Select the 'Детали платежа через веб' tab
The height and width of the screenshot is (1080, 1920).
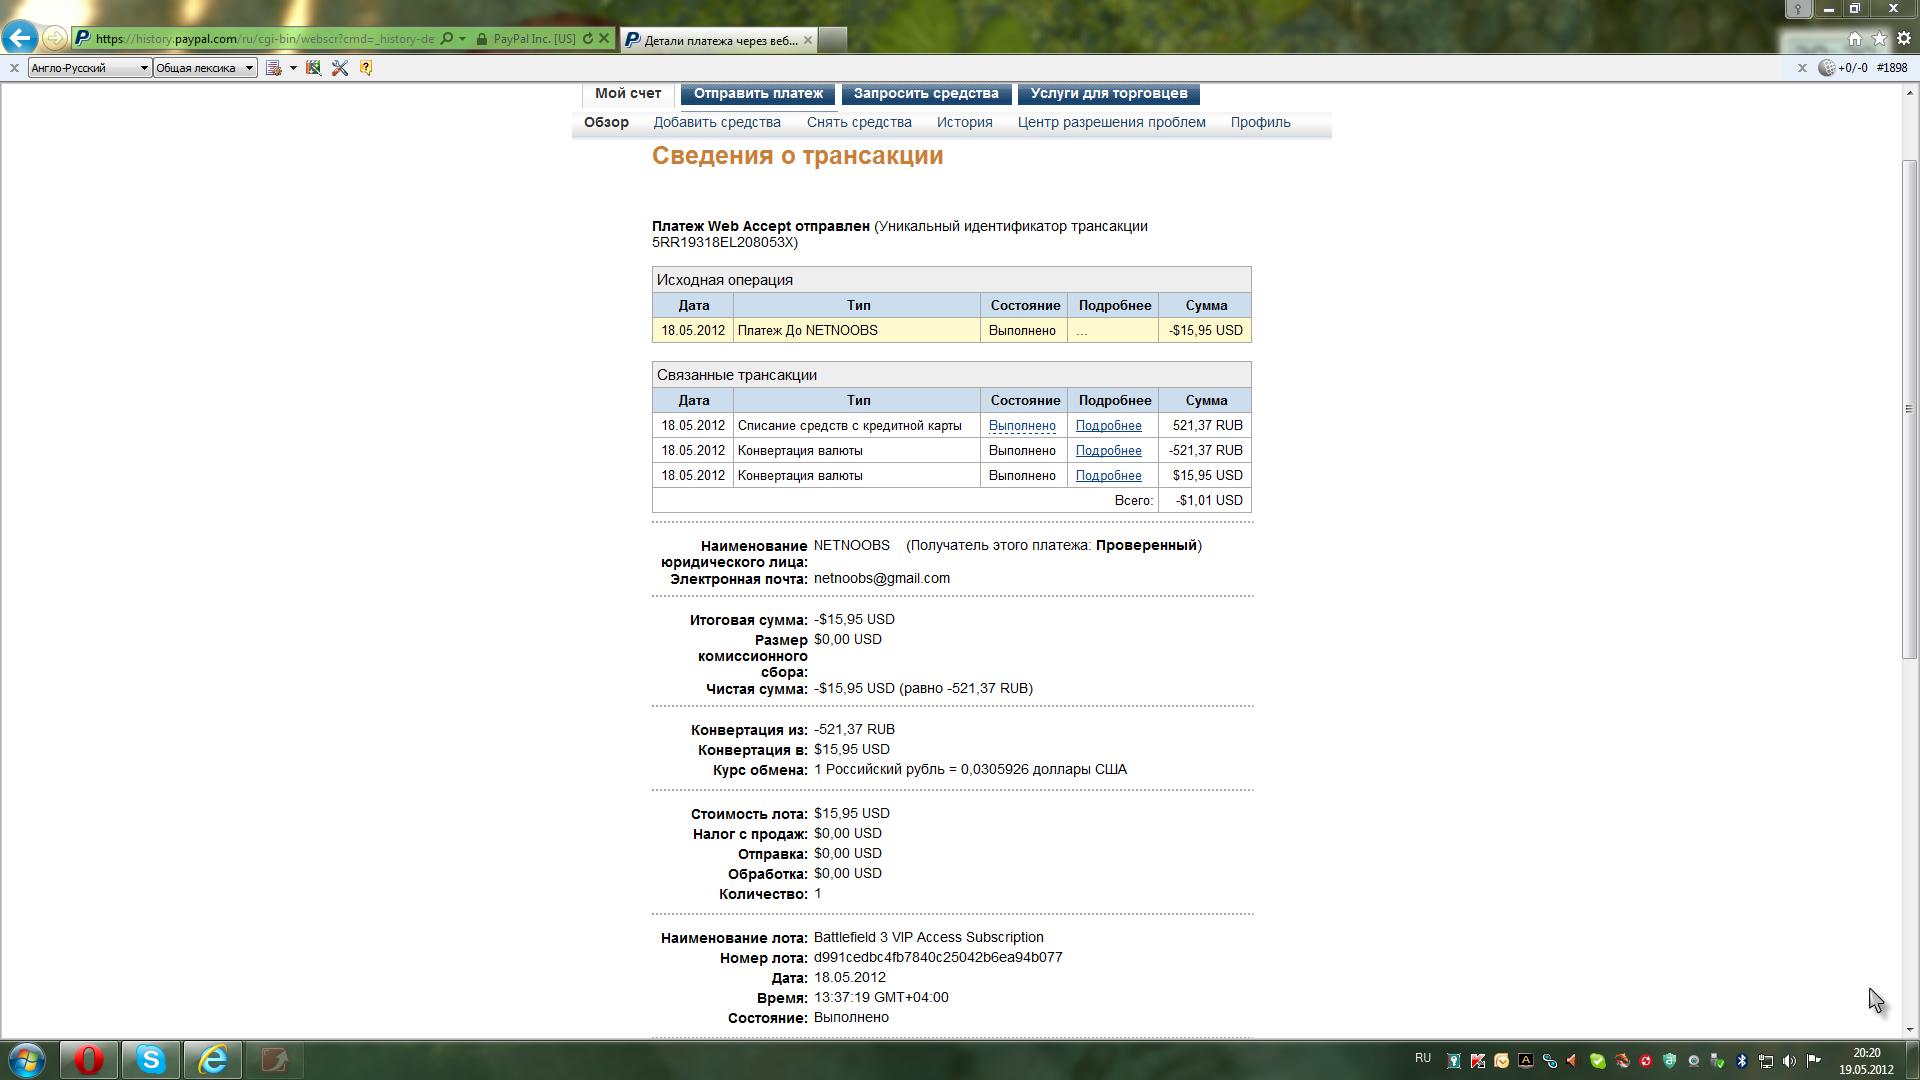tap(718, 40)
